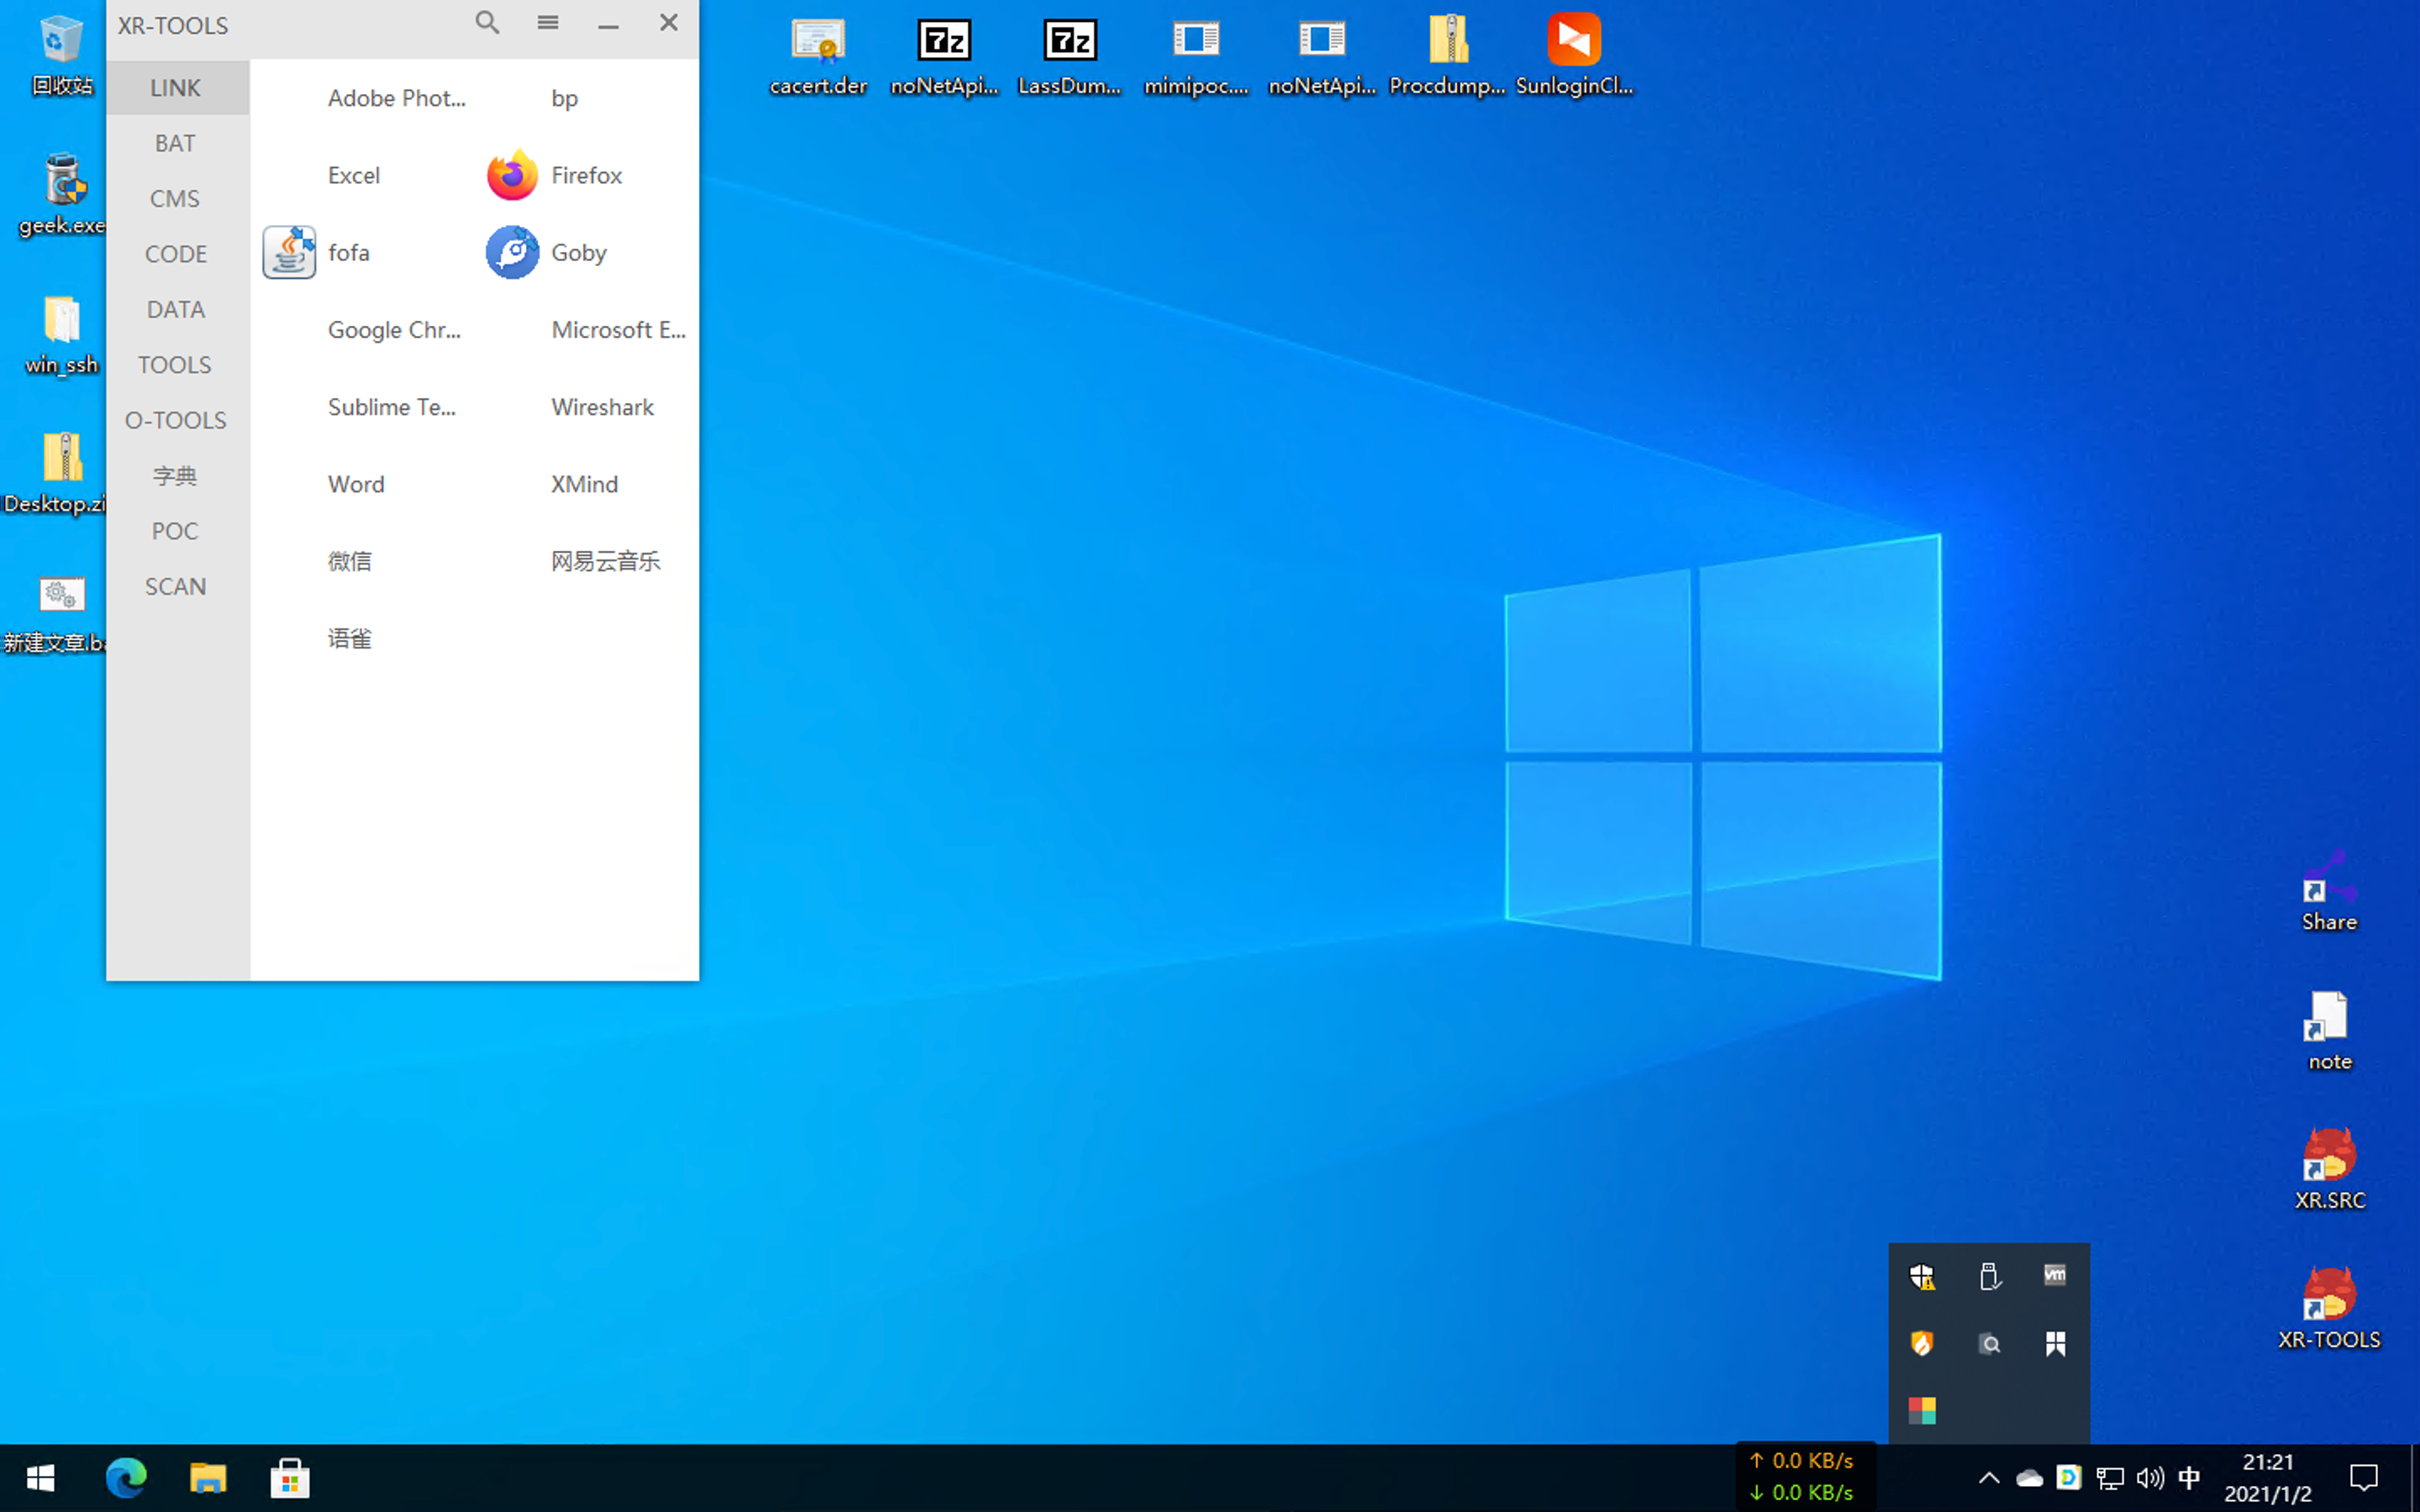This screenshot has width=2420, height=1512.
Task: Open the XR-TOOLS hamburger menu
Action: pyautogui.click(x=547, y=23)
